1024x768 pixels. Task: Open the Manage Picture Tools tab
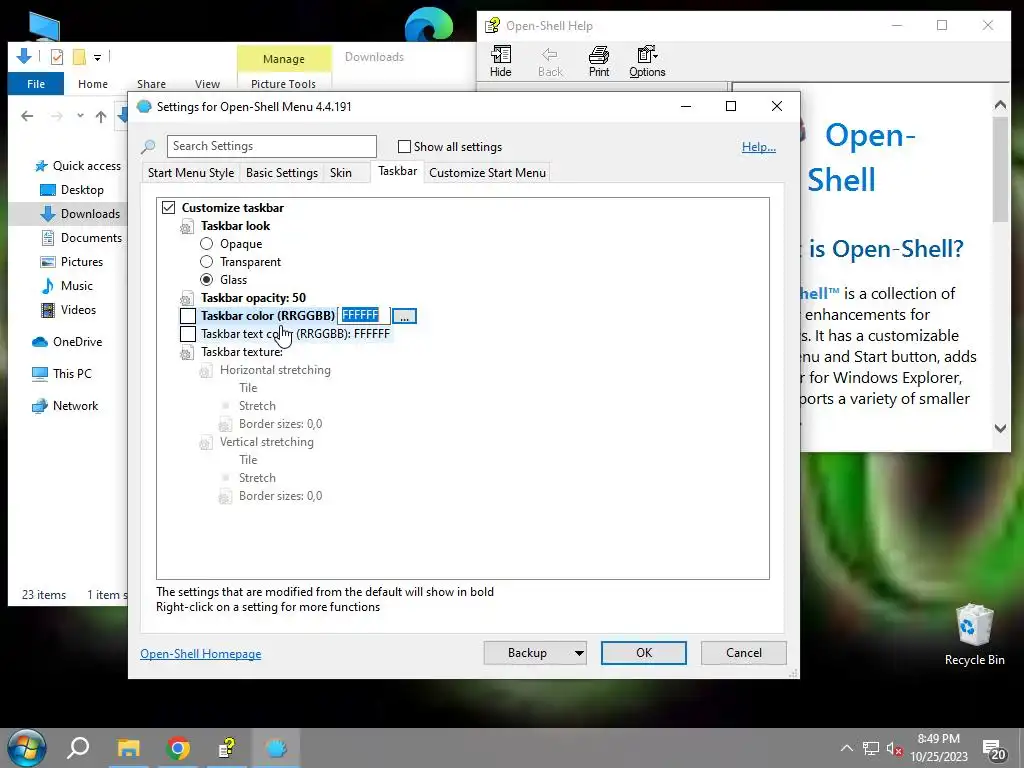point(283,59)
